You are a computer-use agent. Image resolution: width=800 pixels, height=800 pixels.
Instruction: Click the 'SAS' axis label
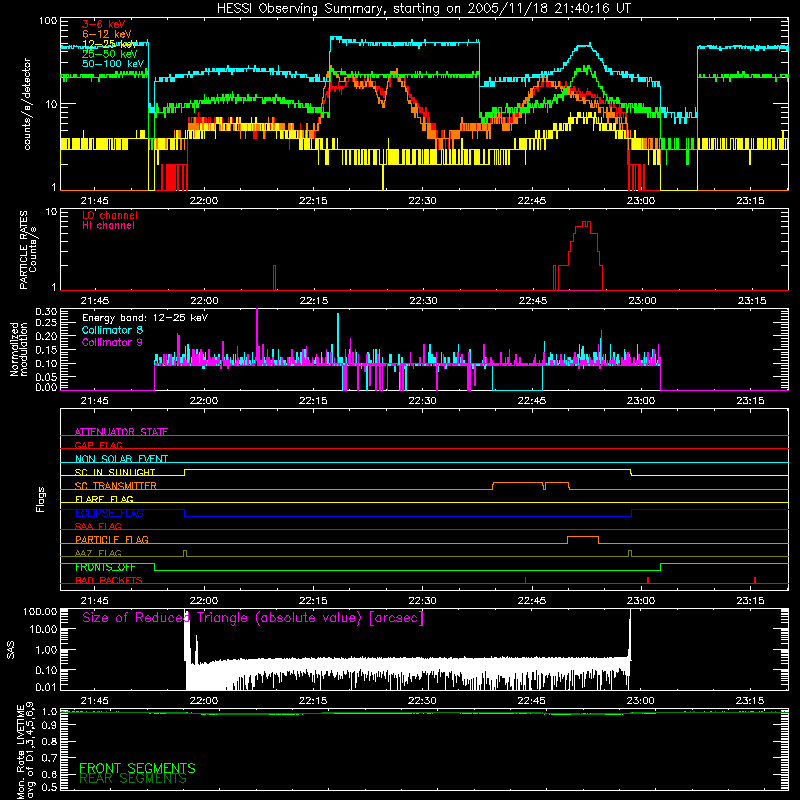click(10, 651)
